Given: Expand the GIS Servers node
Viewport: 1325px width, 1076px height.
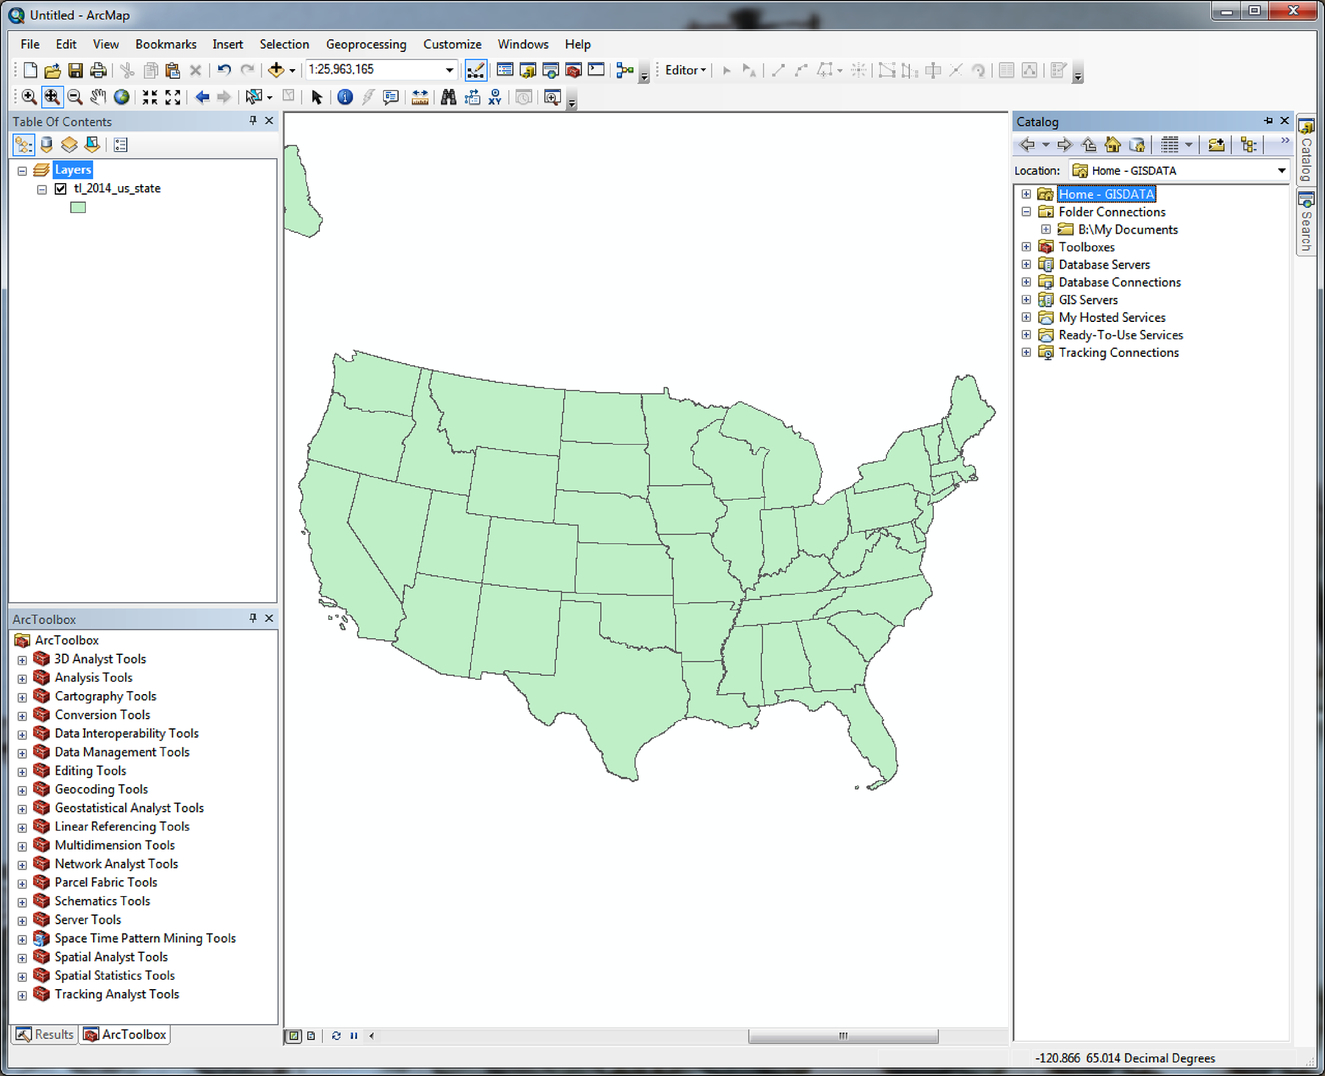Looking at the screenshot, I should (x=1026, y=300).
